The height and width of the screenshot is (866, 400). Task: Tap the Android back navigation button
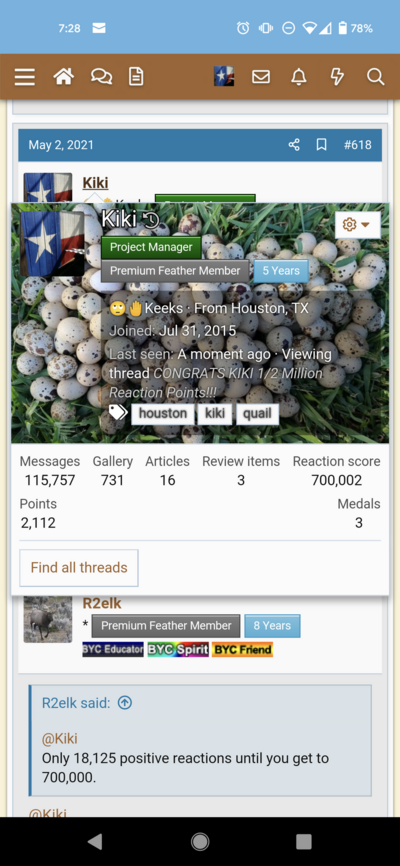pos(95,841)
